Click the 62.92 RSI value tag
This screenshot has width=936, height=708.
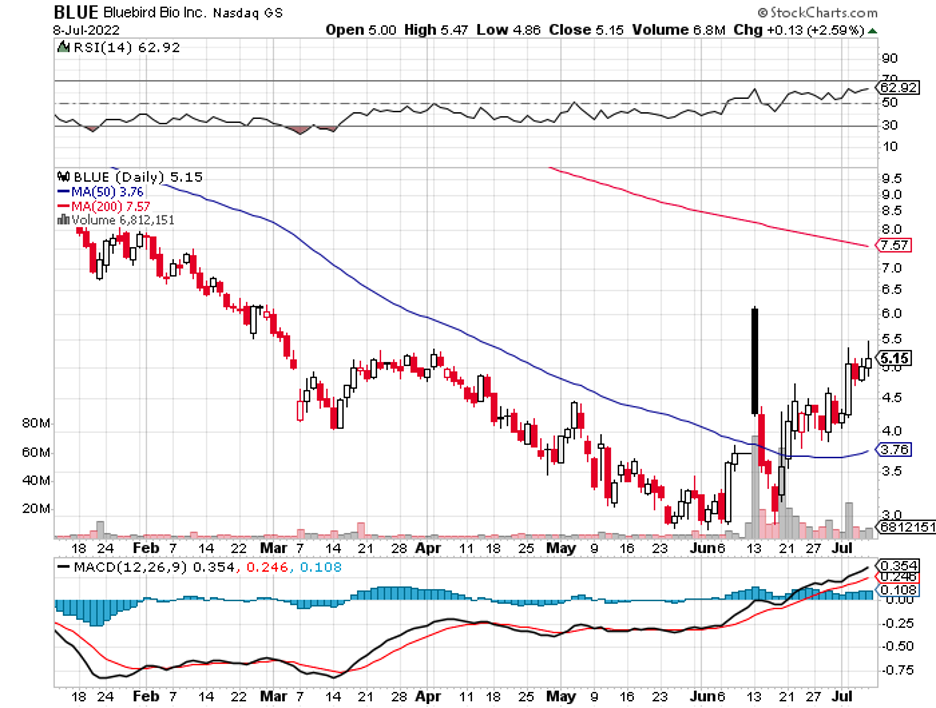click(898, 88)
